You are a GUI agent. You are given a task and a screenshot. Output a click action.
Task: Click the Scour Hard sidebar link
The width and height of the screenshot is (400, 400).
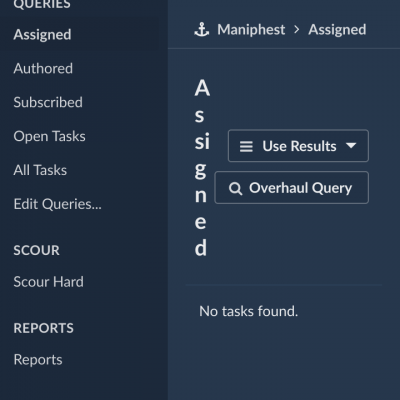(48, 282)
